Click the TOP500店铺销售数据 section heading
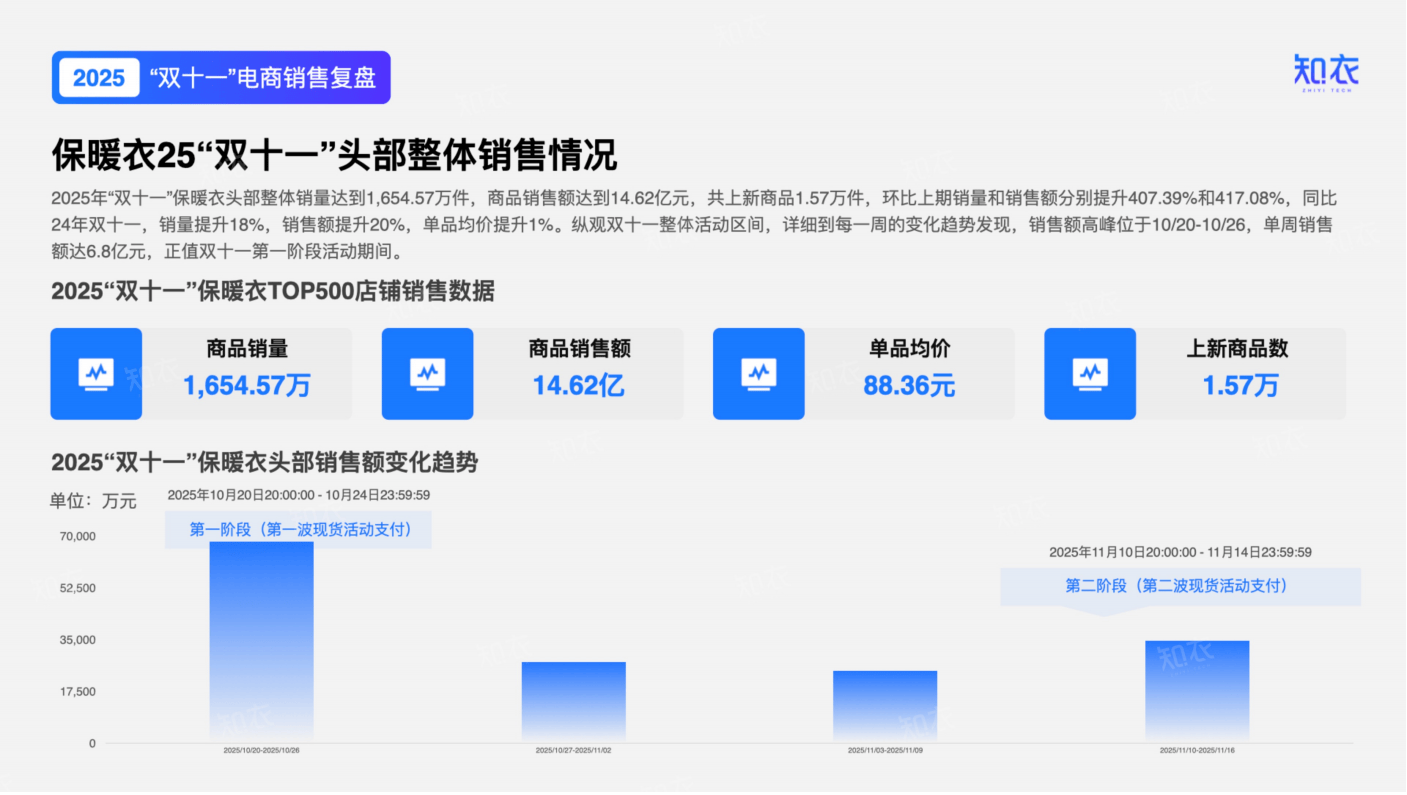Screen dimensions: 1407x795 [x=272, y=292]
